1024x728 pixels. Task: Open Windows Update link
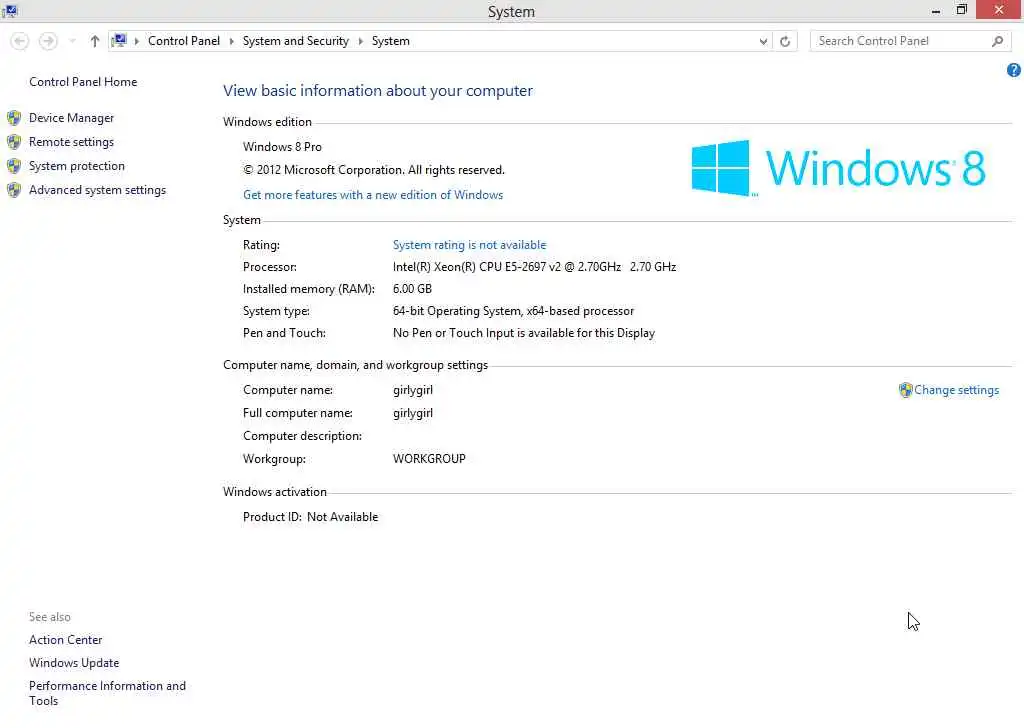point(74,663)
